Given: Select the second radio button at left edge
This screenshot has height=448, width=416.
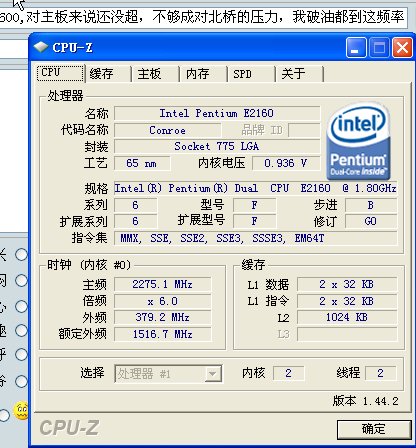Looking at the screenshot, I should (21, 280).
